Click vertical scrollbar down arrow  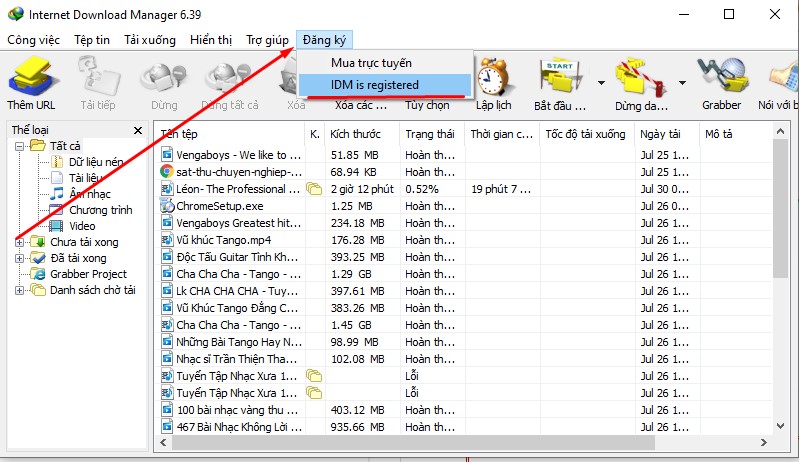click(x=781, y=426)
